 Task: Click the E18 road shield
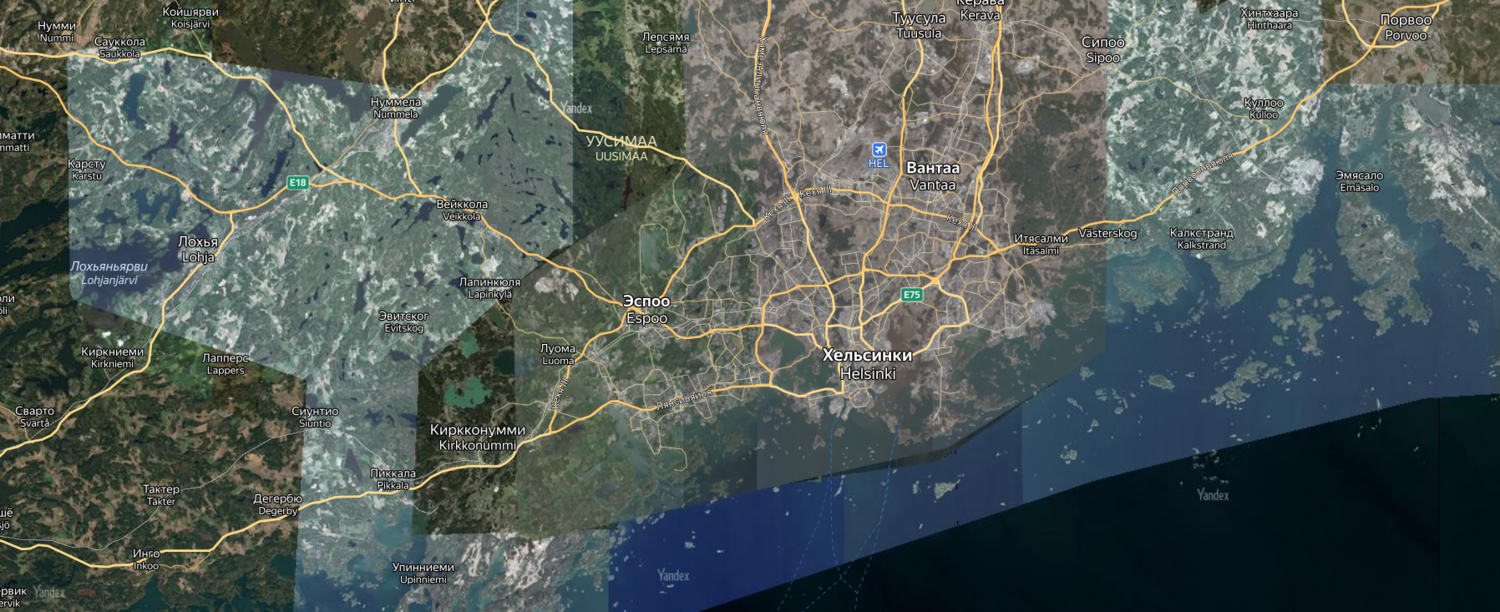click(x=297, y=182)
